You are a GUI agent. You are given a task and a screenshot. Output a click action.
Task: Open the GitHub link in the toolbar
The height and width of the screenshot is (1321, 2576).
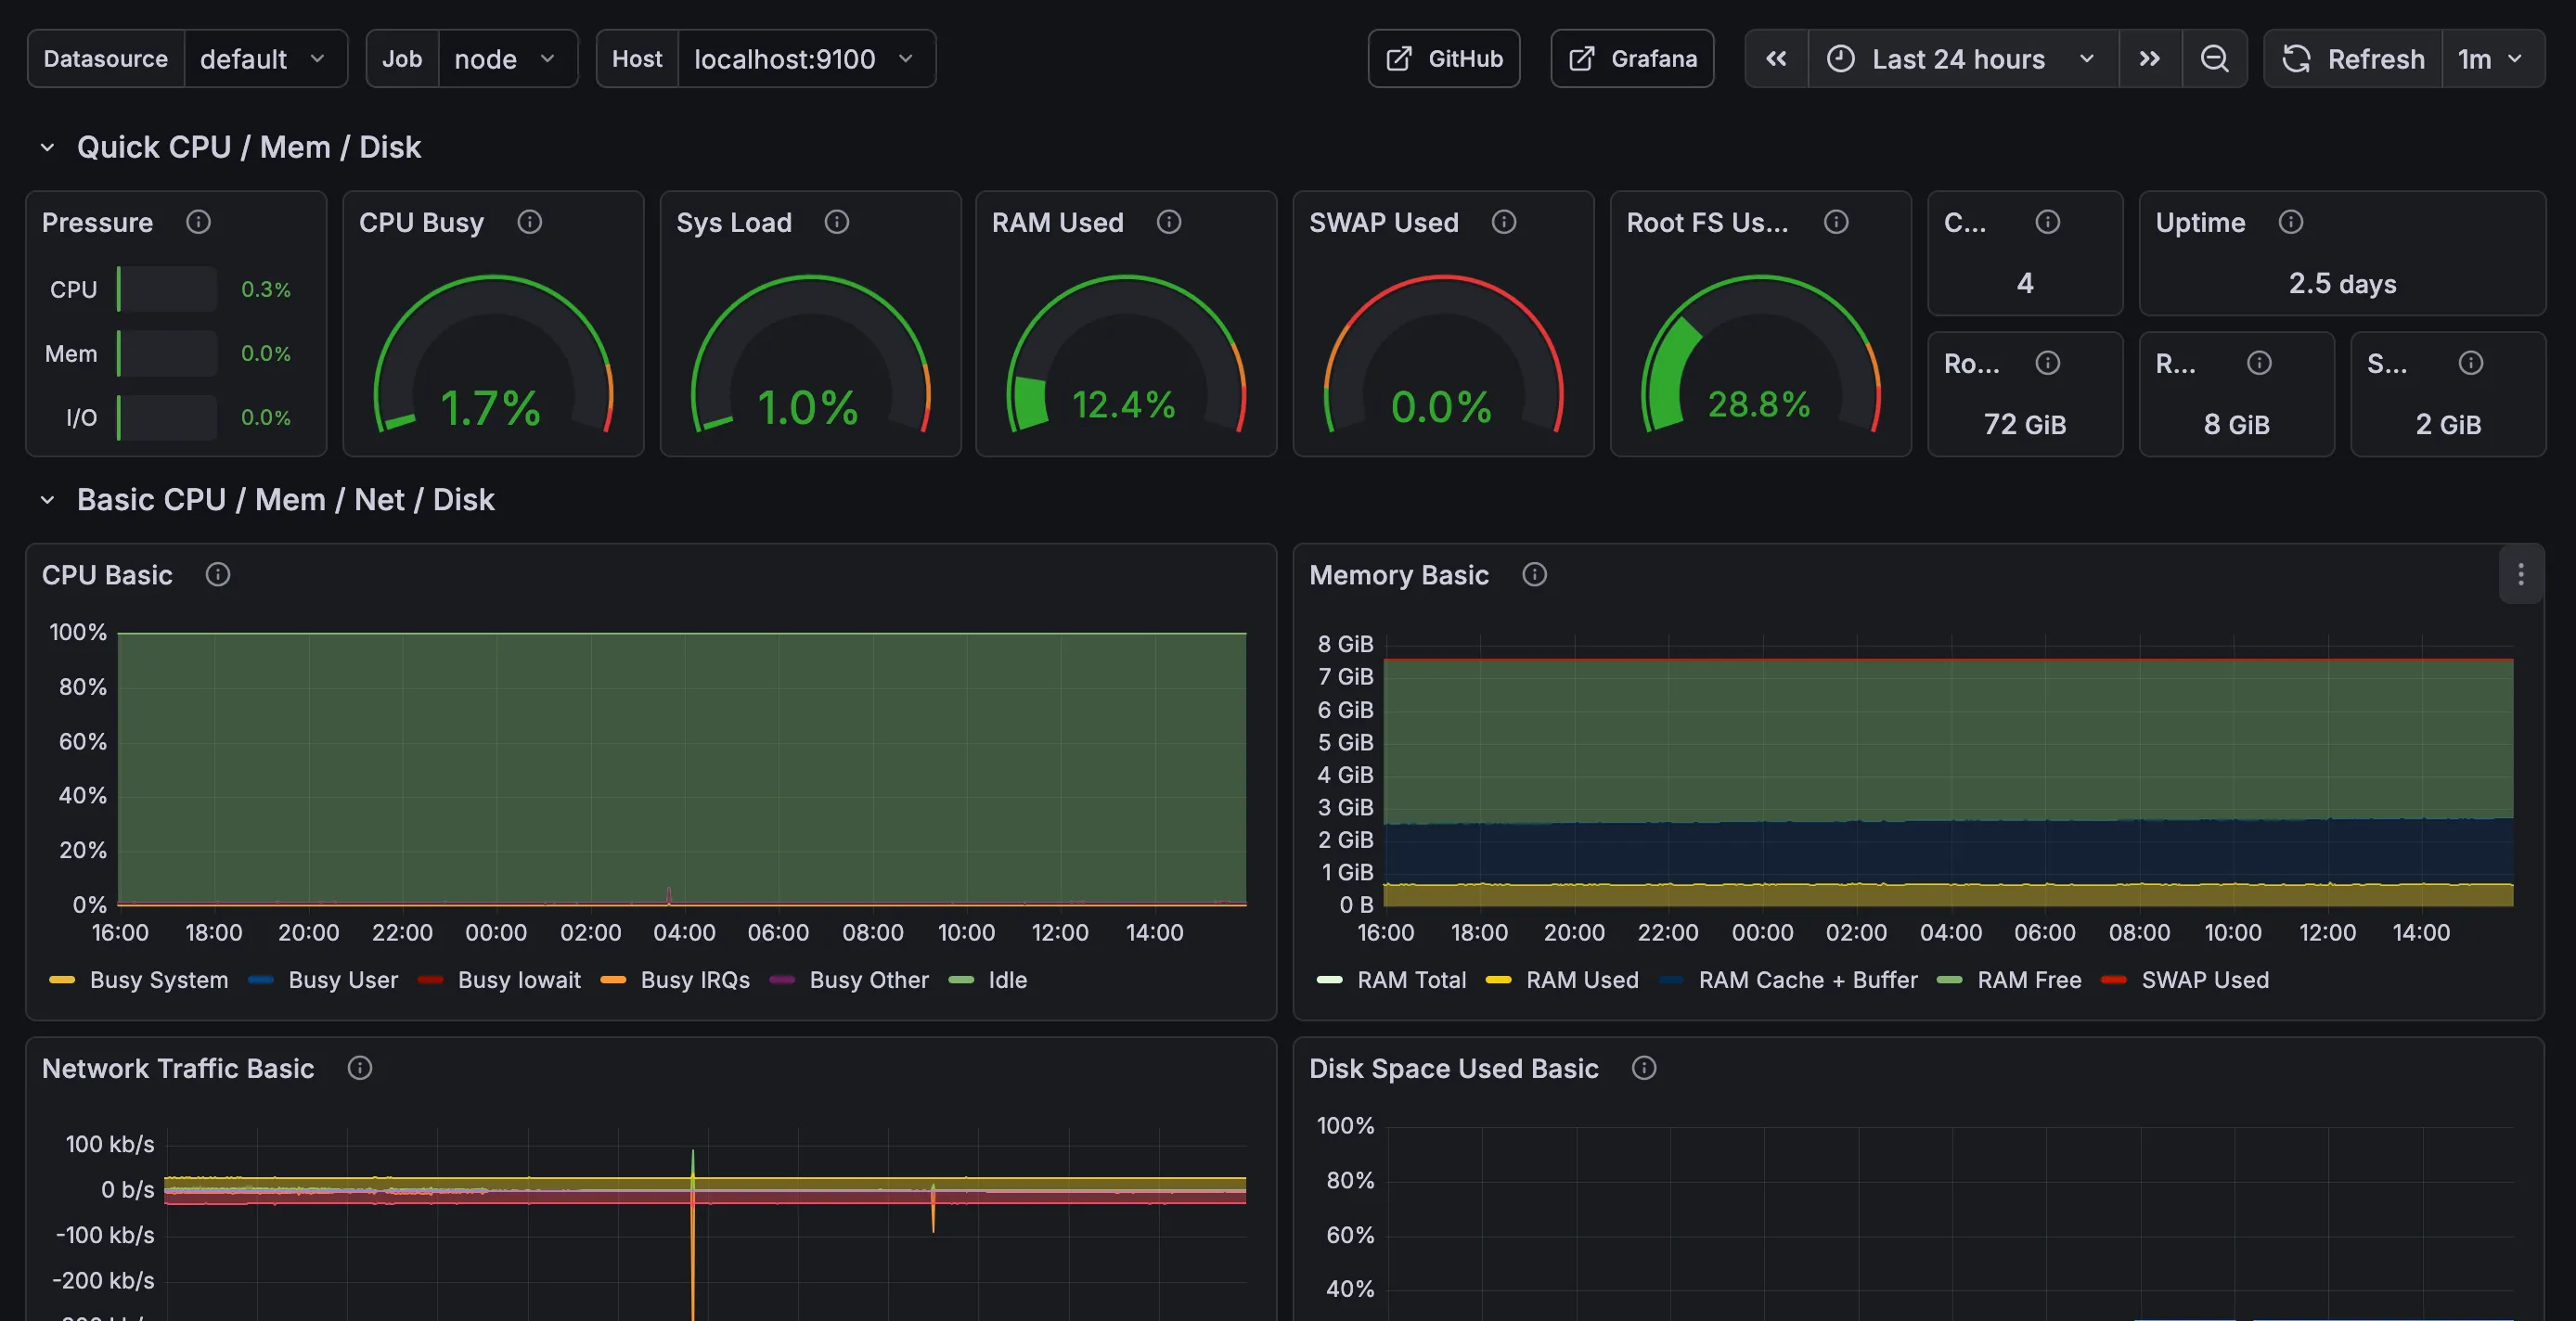1443,58
